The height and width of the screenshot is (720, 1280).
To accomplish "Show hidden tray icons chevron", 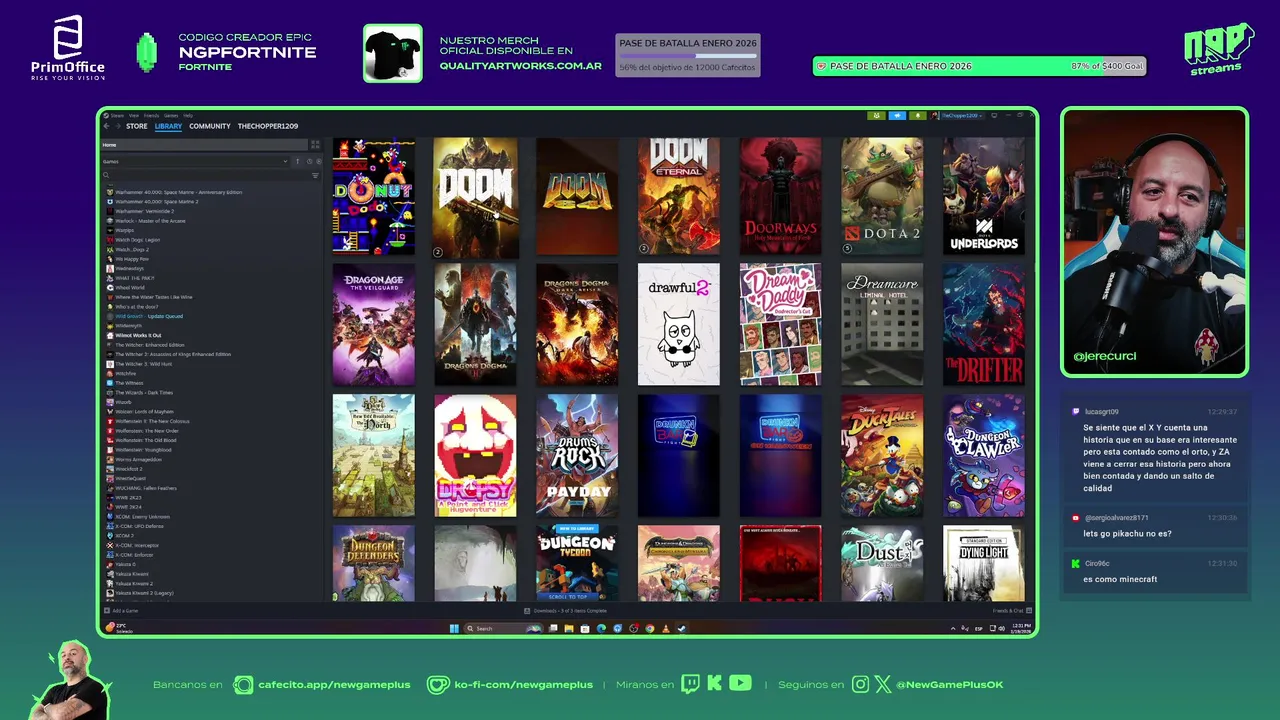I will pyautogui.click(x=953, y=628).
